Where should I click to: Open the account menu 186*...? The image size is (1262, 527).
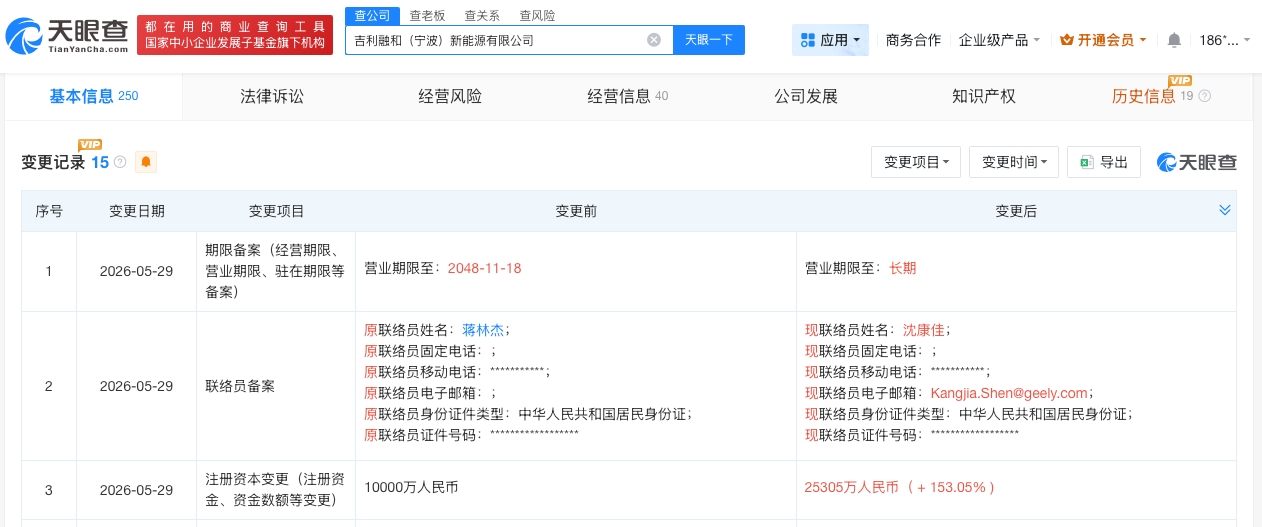[1225, 40]
